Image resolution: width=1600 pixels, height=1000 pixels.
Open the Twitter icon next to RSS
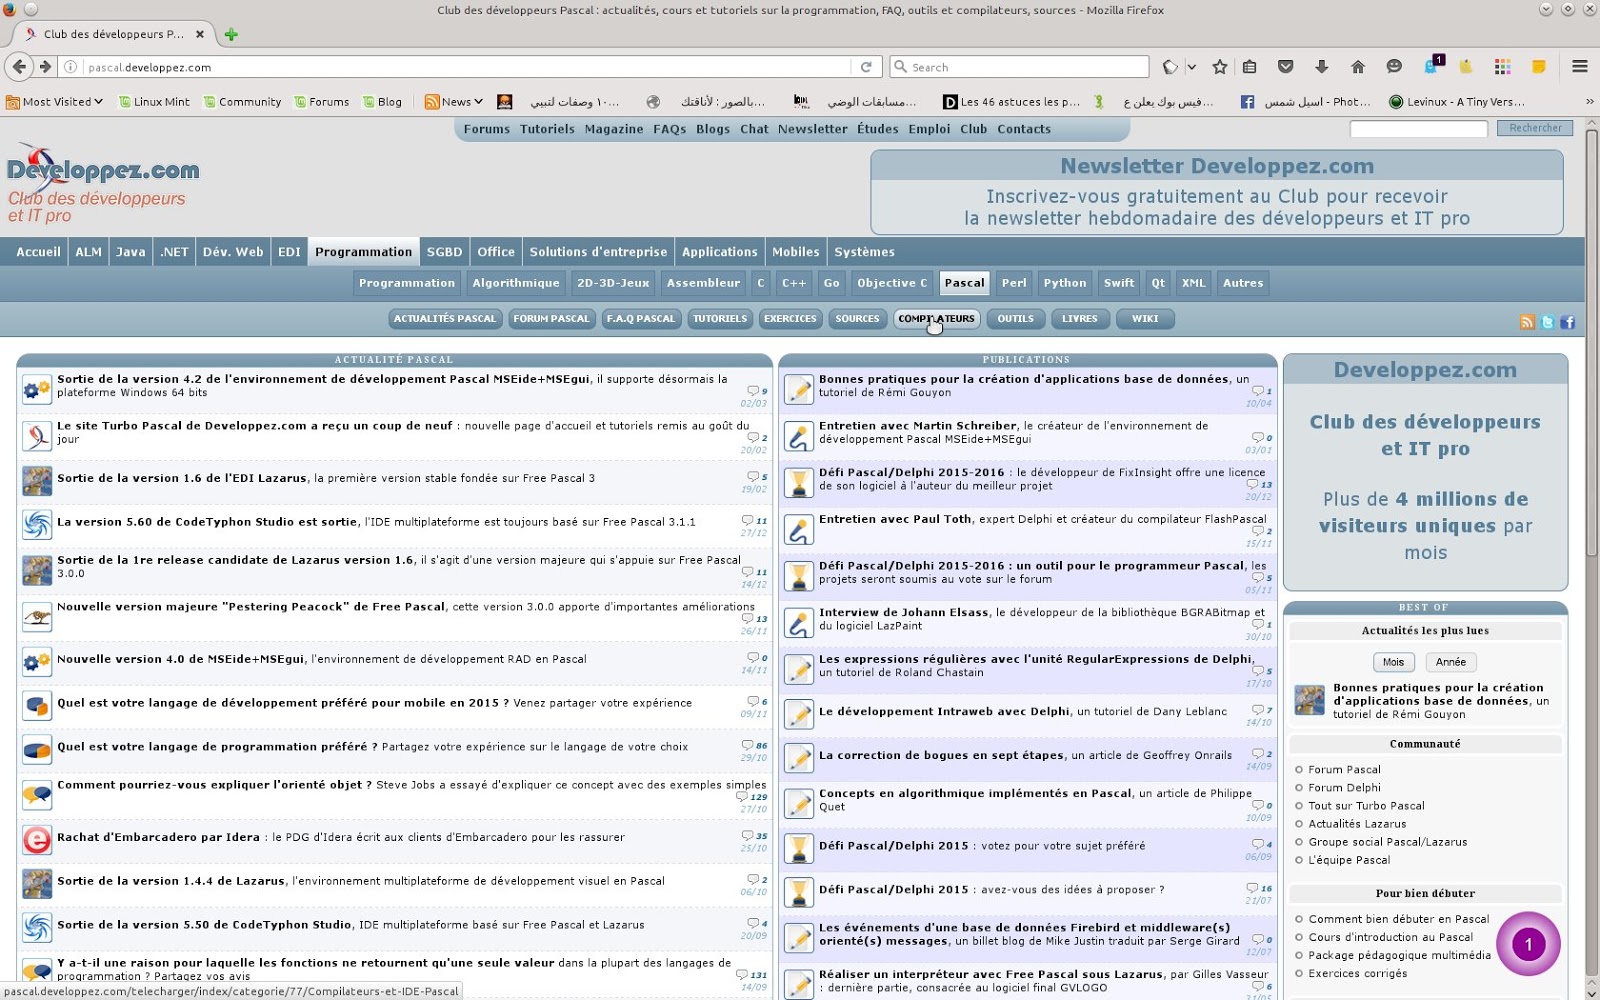1547,322
